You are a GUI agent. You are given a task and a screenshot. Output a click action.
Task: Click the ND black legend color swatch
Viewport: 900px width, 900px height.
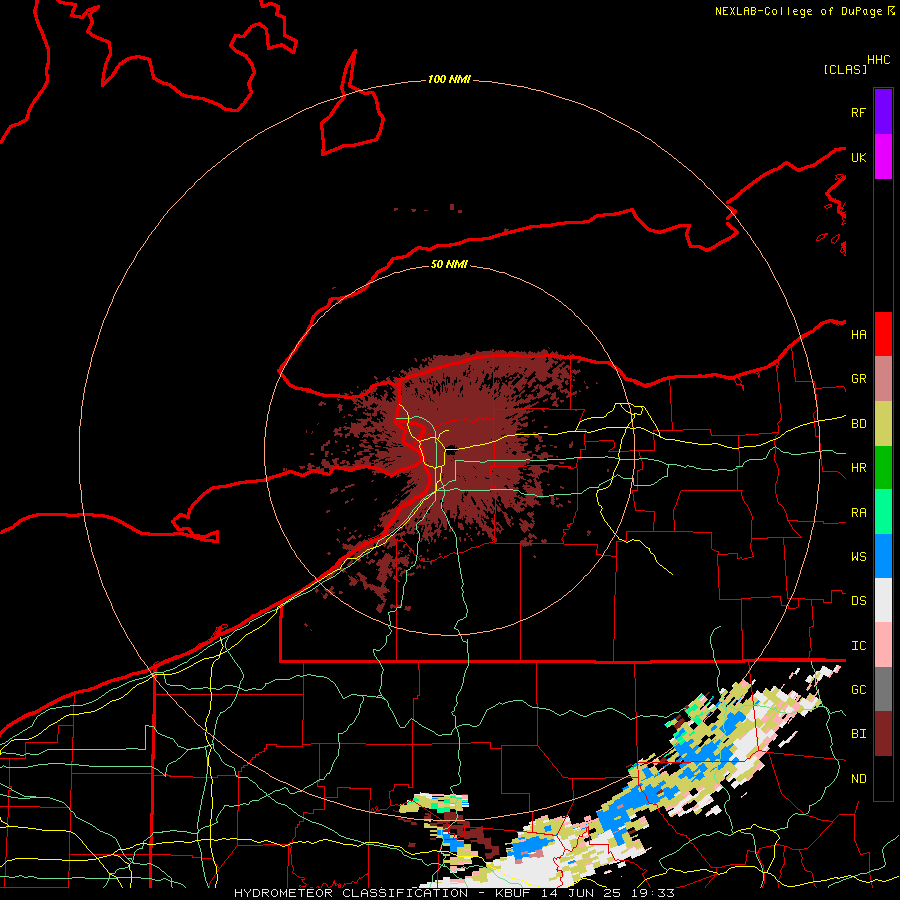click(x=883, y=778)
